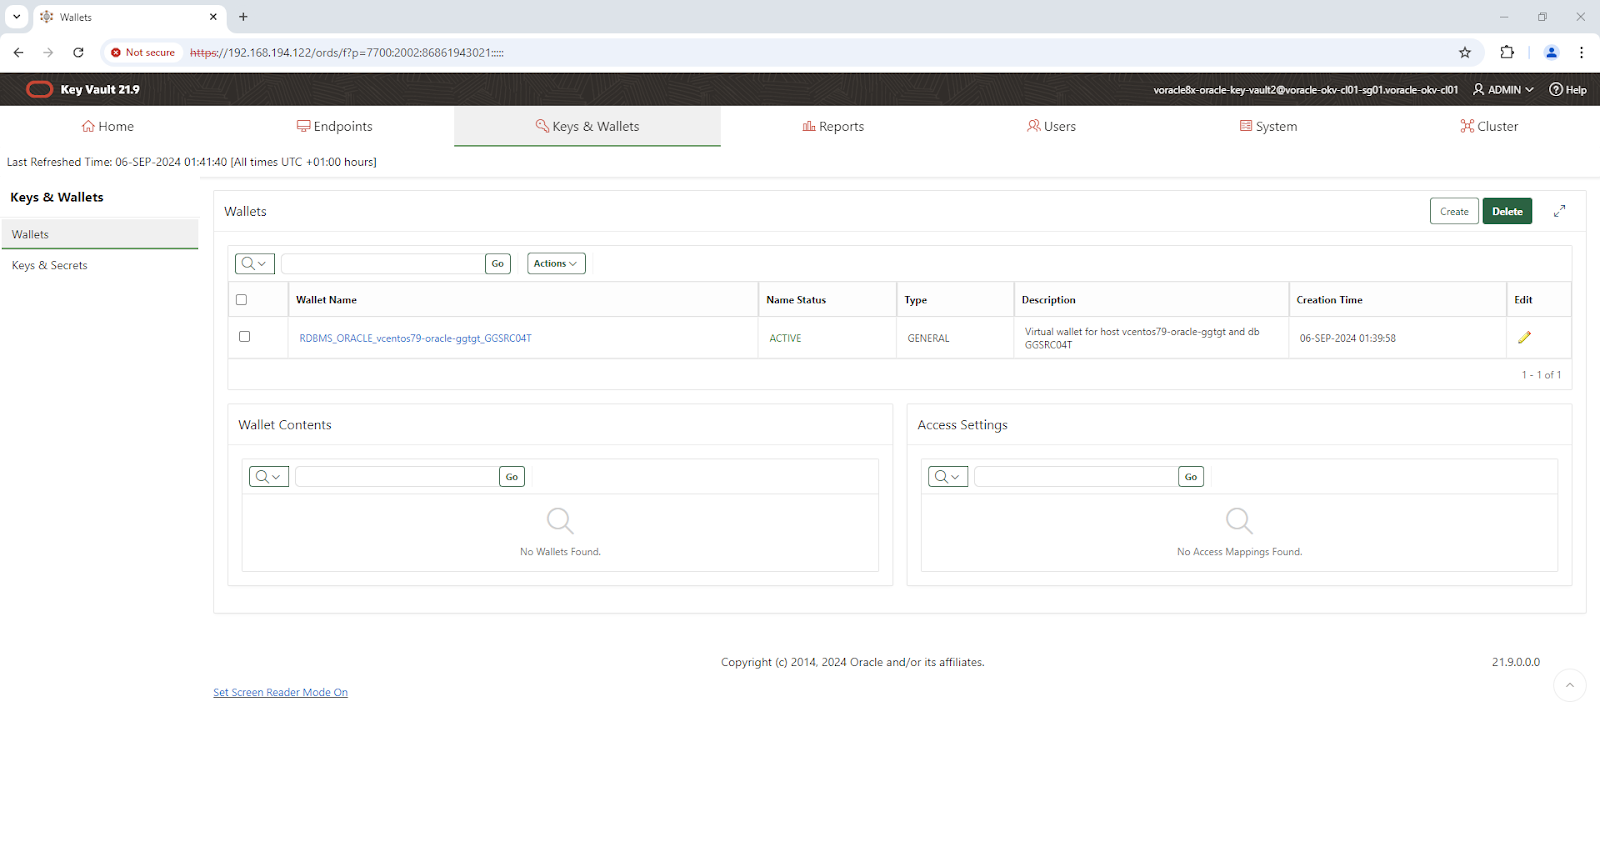Click the version number 21.9.0.0.0
1600x867 pixels.
point(1516,662)
